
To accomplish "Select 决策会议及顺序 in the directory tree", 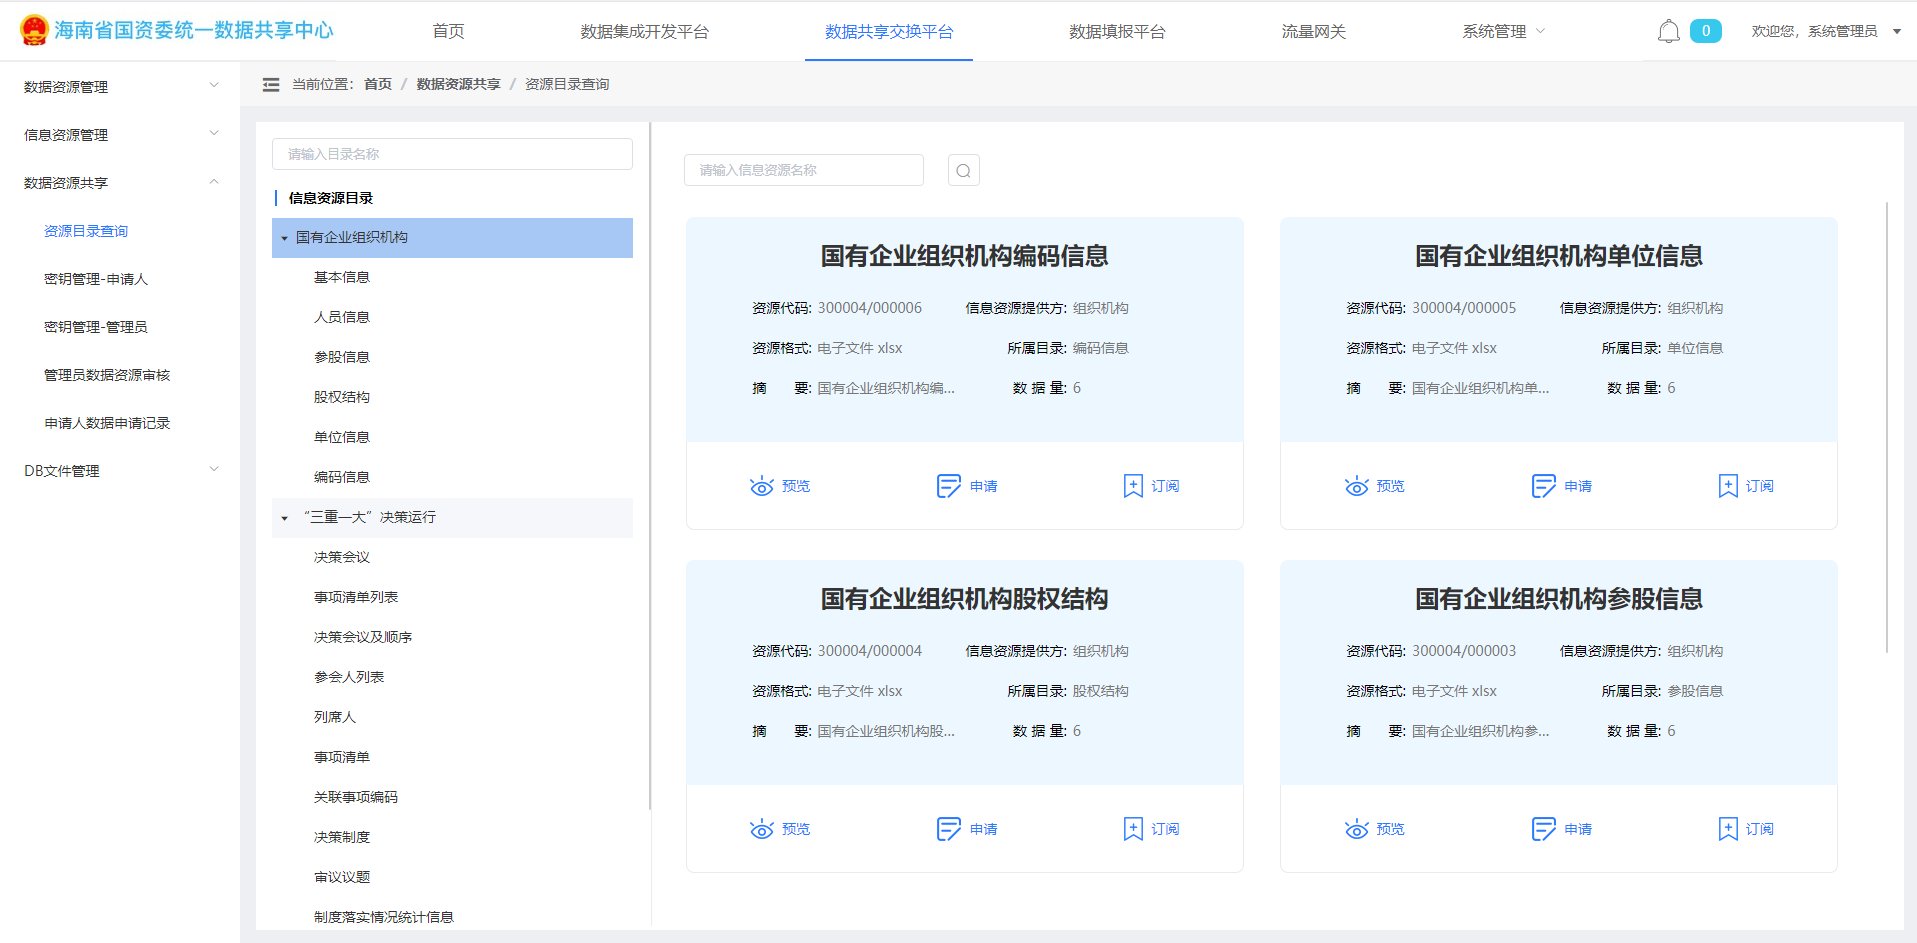I will pos(363,637).
